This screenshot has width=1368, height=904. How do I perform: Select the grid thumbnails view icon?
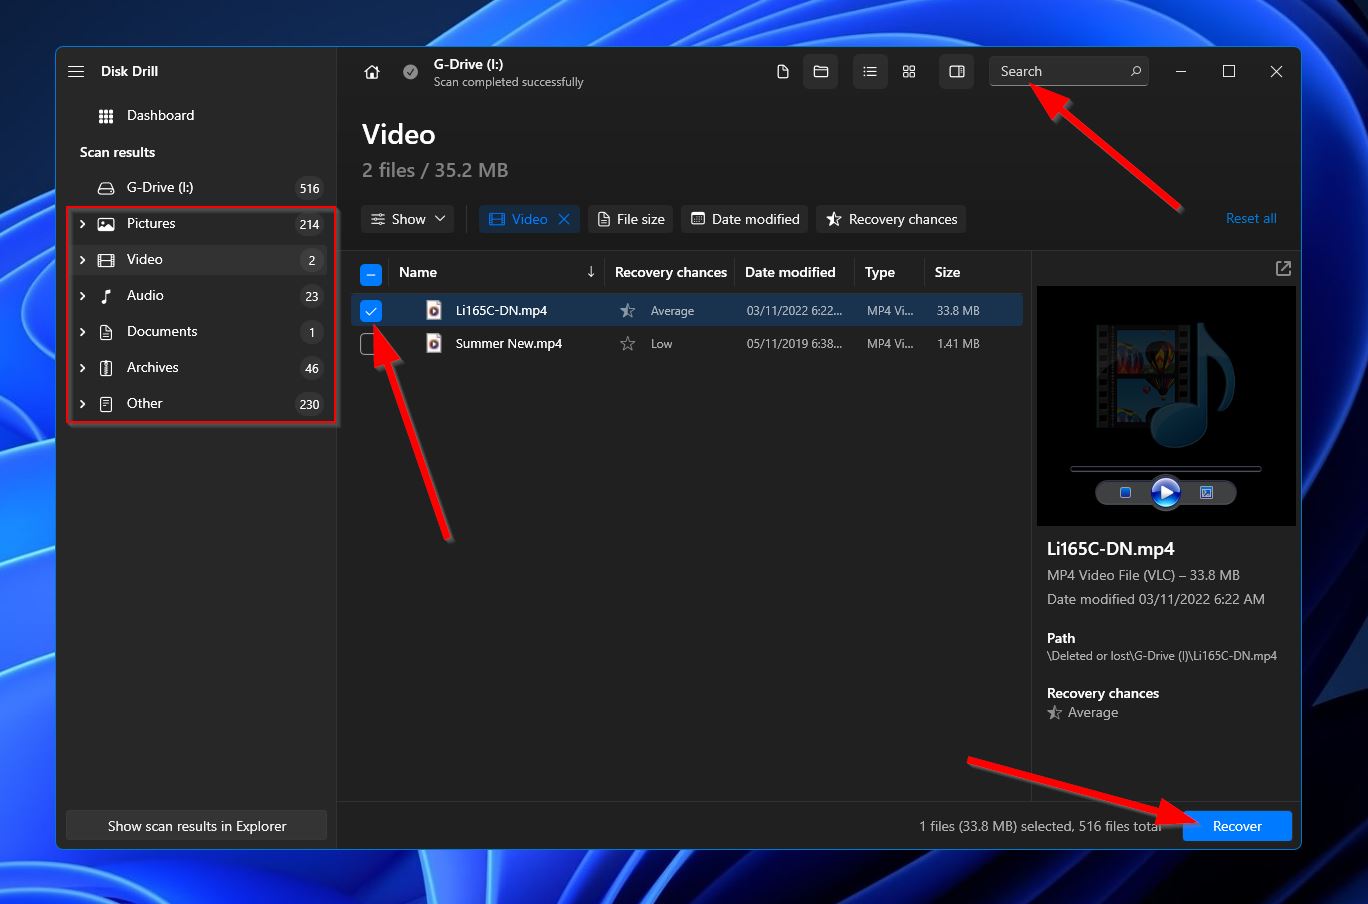(x=909, y=72)
